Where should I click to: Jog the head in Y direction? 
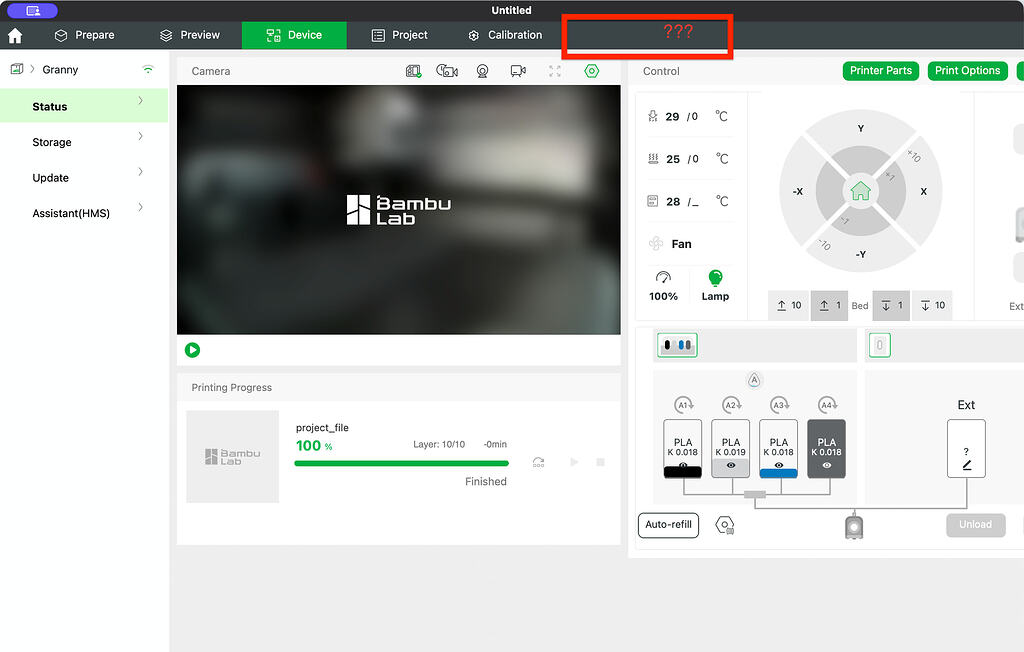pos(861,128)
